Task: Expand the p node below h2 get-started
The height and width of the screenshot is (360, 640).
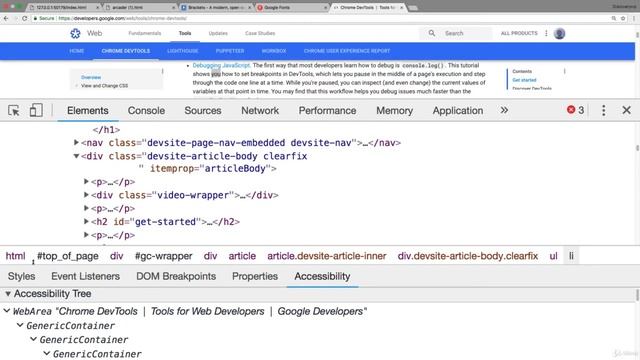Action: tap(86, 235)
